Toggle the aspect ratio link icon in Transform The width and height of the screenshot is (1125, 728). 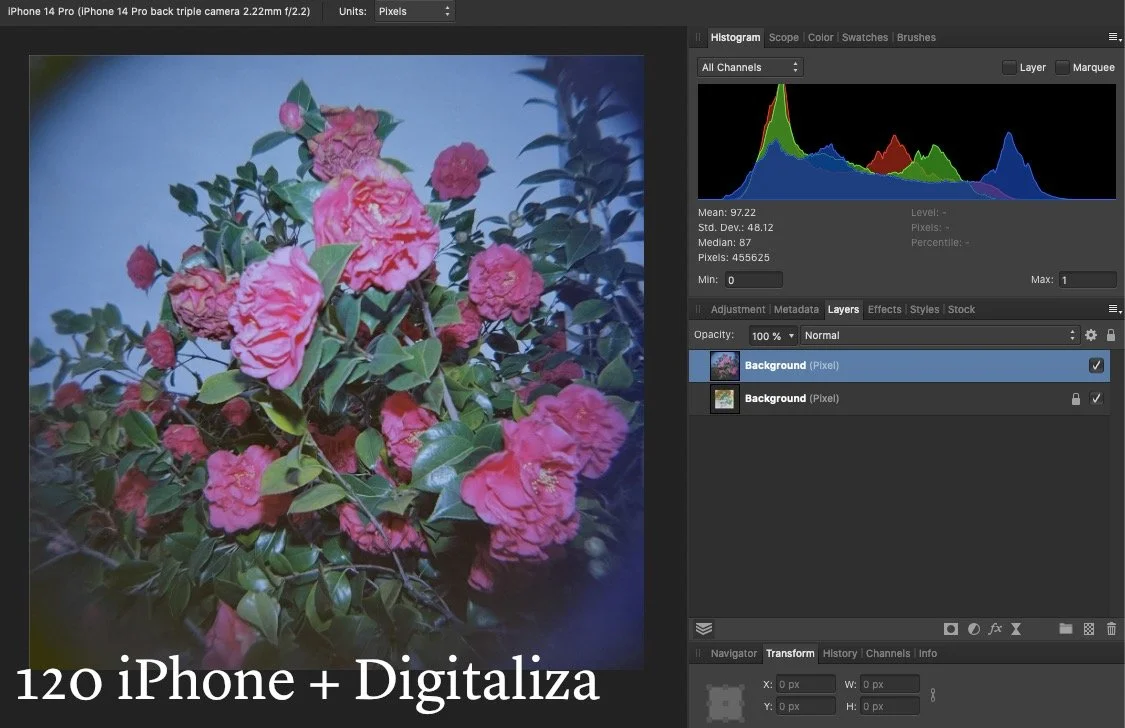pos(933,695)
